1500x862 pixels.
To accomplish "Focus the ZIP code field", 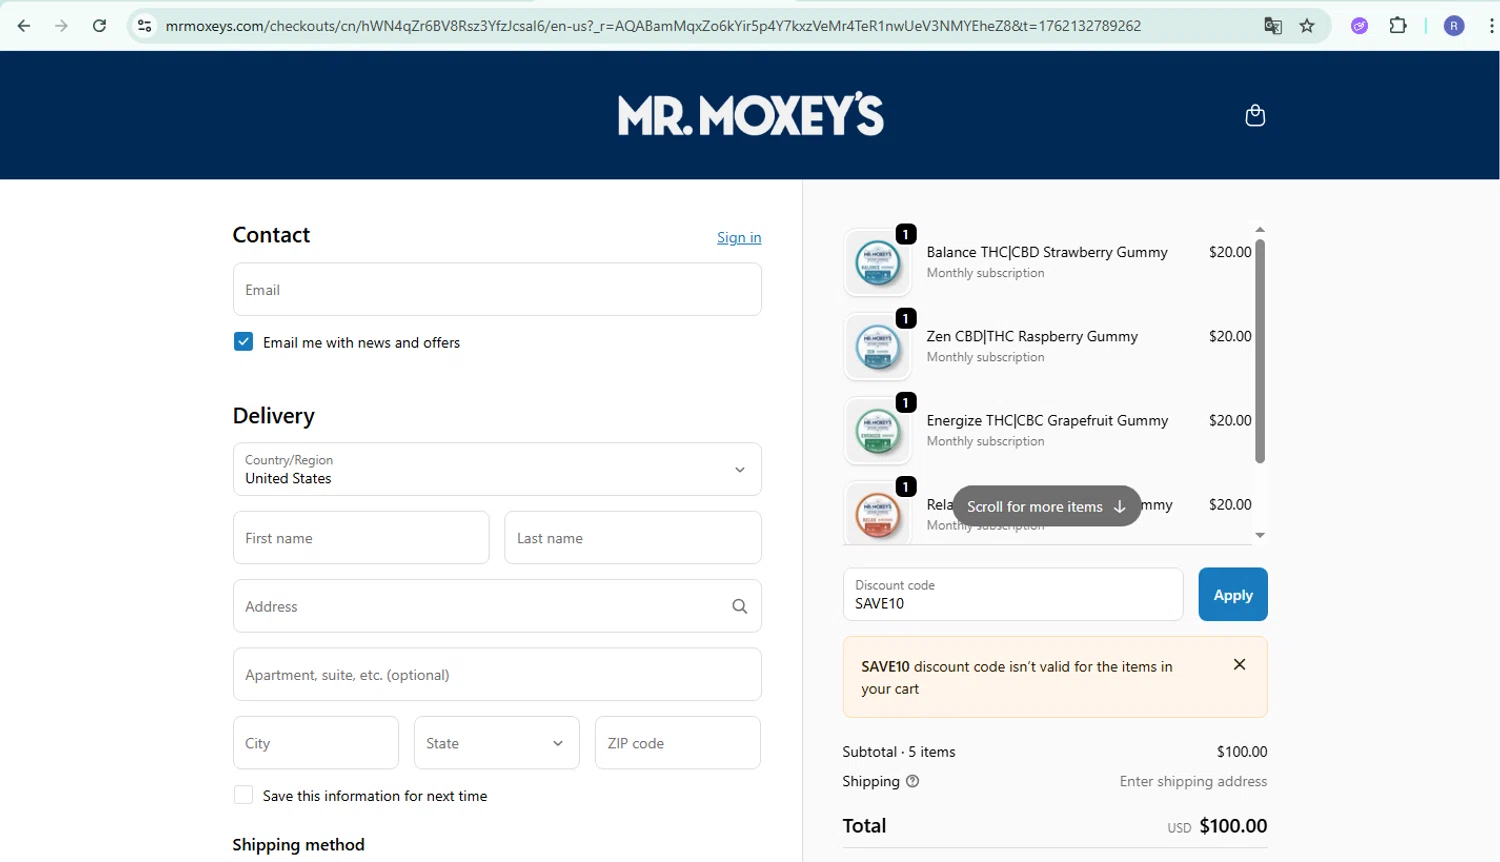I will (x=678, y=743).
